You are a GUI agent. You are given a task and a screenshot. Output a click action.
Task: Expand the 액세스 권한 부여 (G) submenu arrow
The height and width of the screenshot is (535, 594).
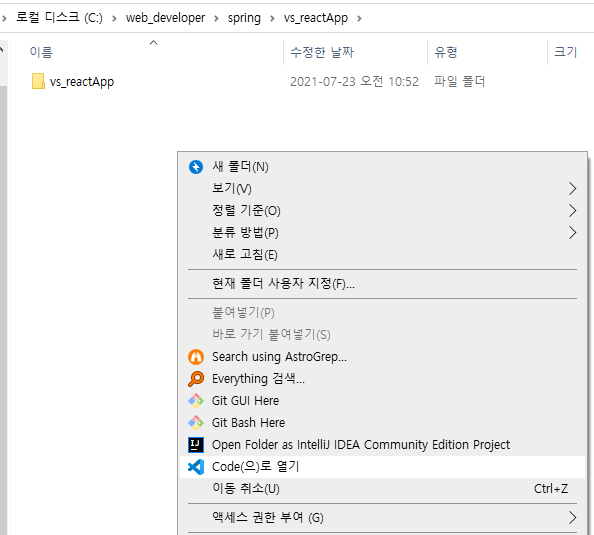coord(572,518)
